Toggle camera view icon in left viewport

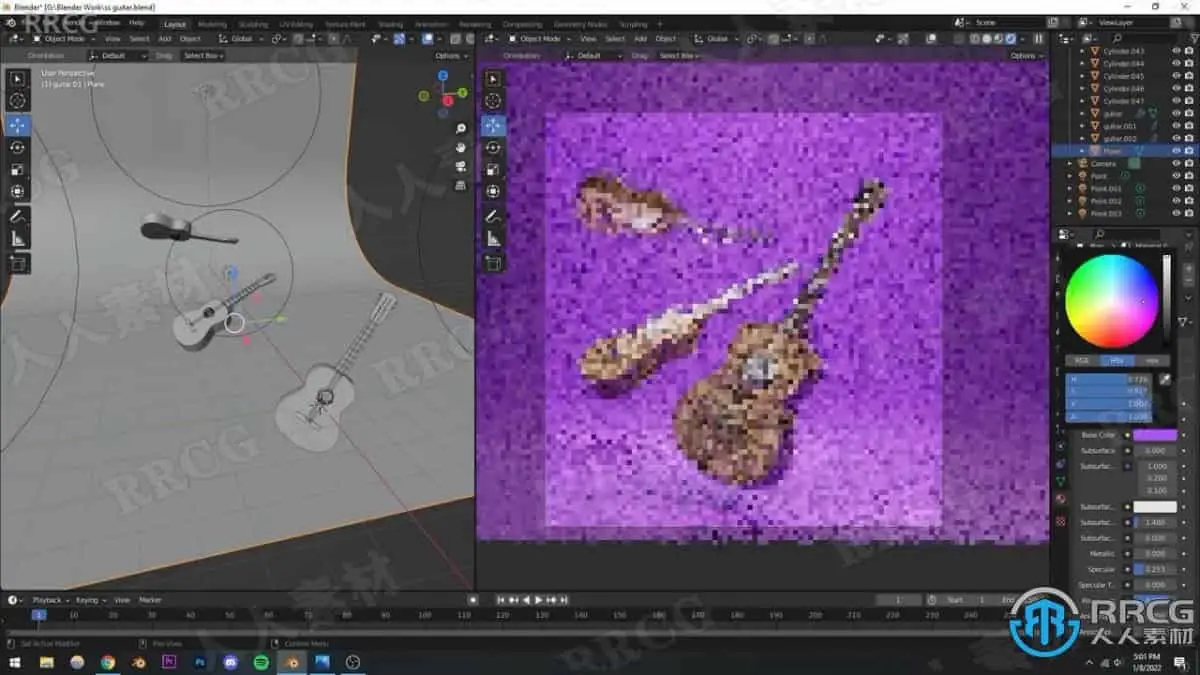pos(460,166)
